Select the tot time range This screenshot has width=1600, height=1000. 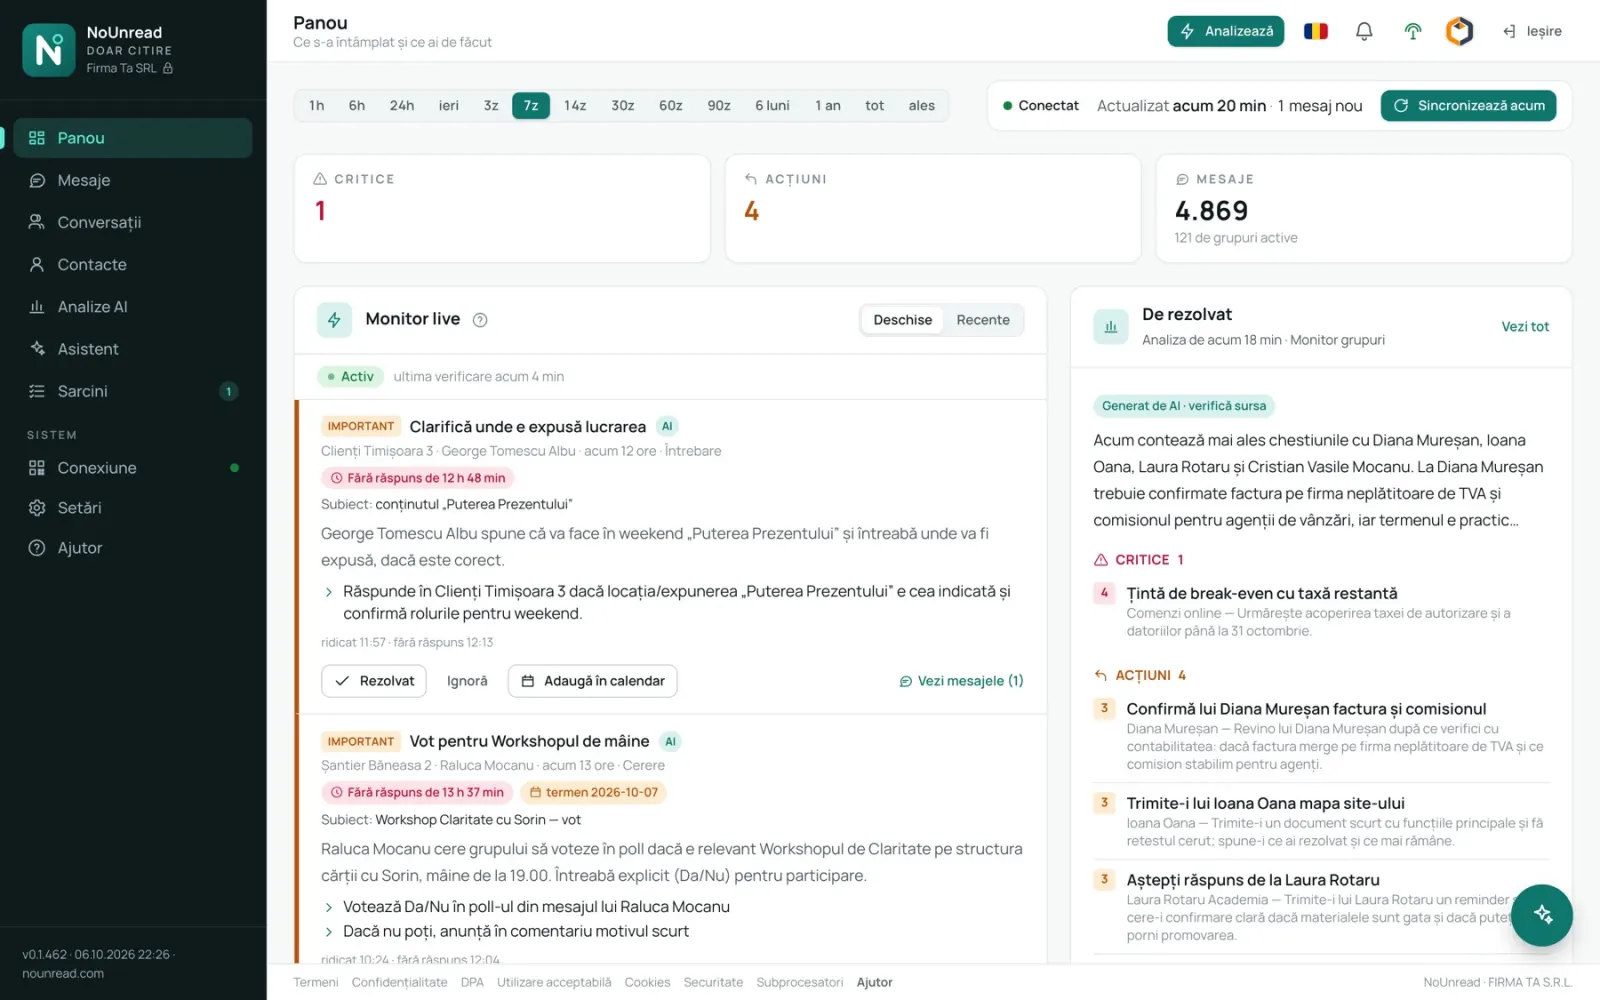pos(875,105)
